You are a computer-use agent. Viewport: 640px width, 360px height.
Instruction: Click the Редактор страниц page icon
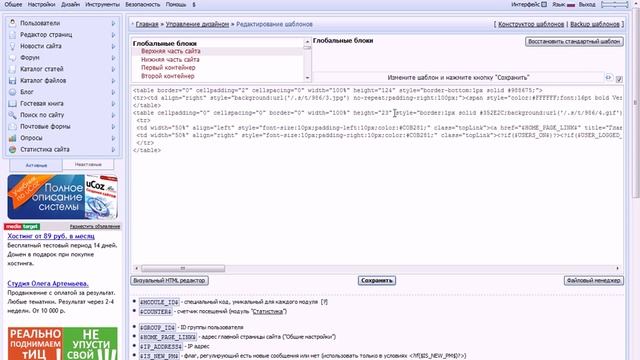(13, 35)
